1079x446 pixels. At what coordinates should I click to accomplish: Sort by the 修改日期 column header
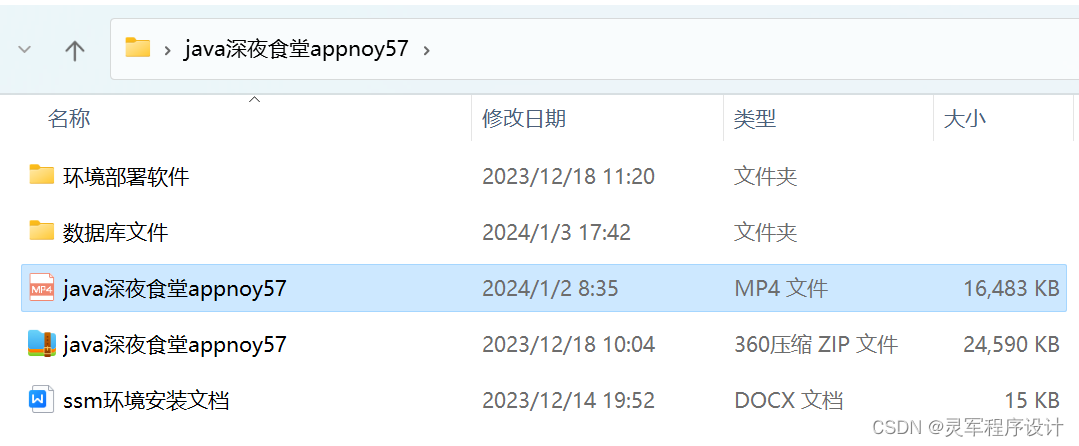pyautogui.click(x=524, y=118)
